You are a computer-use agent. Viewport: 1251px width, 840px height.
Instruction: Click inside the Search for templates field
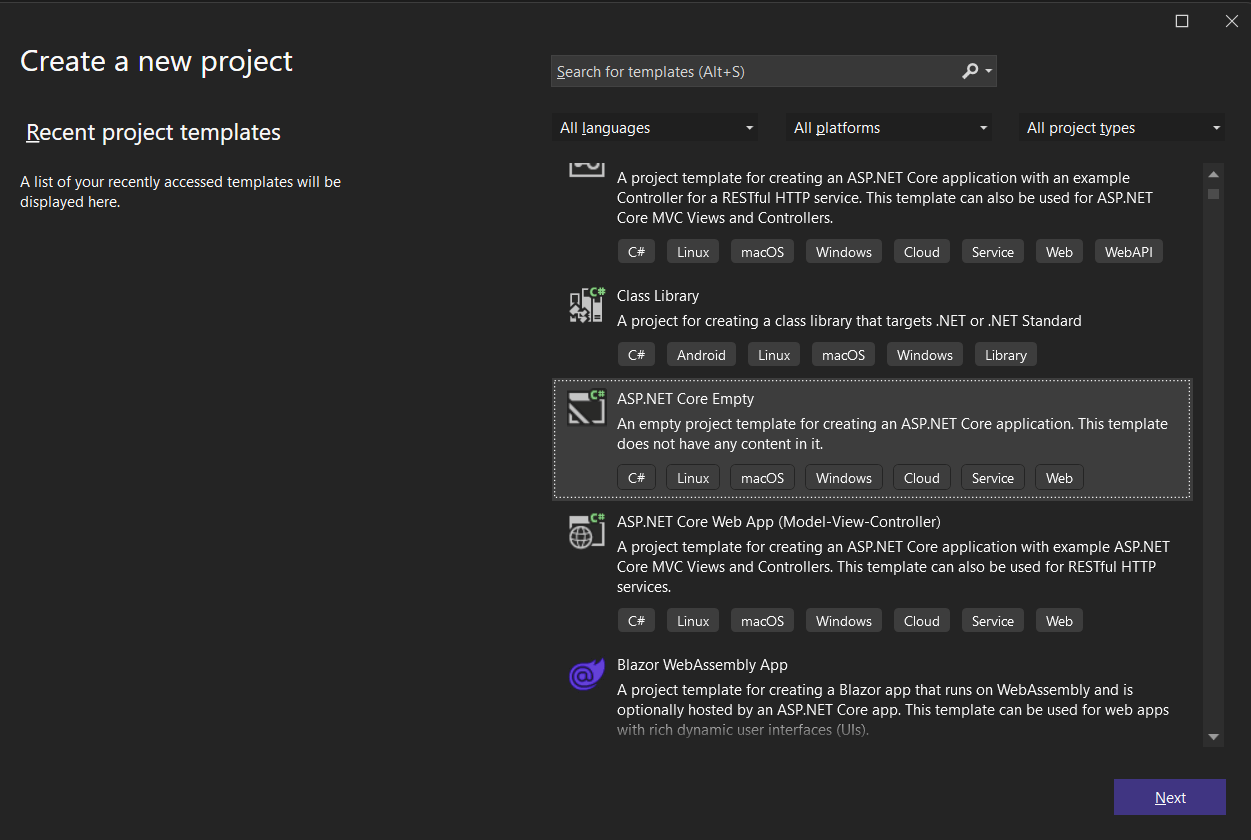(x=750, y=71)
